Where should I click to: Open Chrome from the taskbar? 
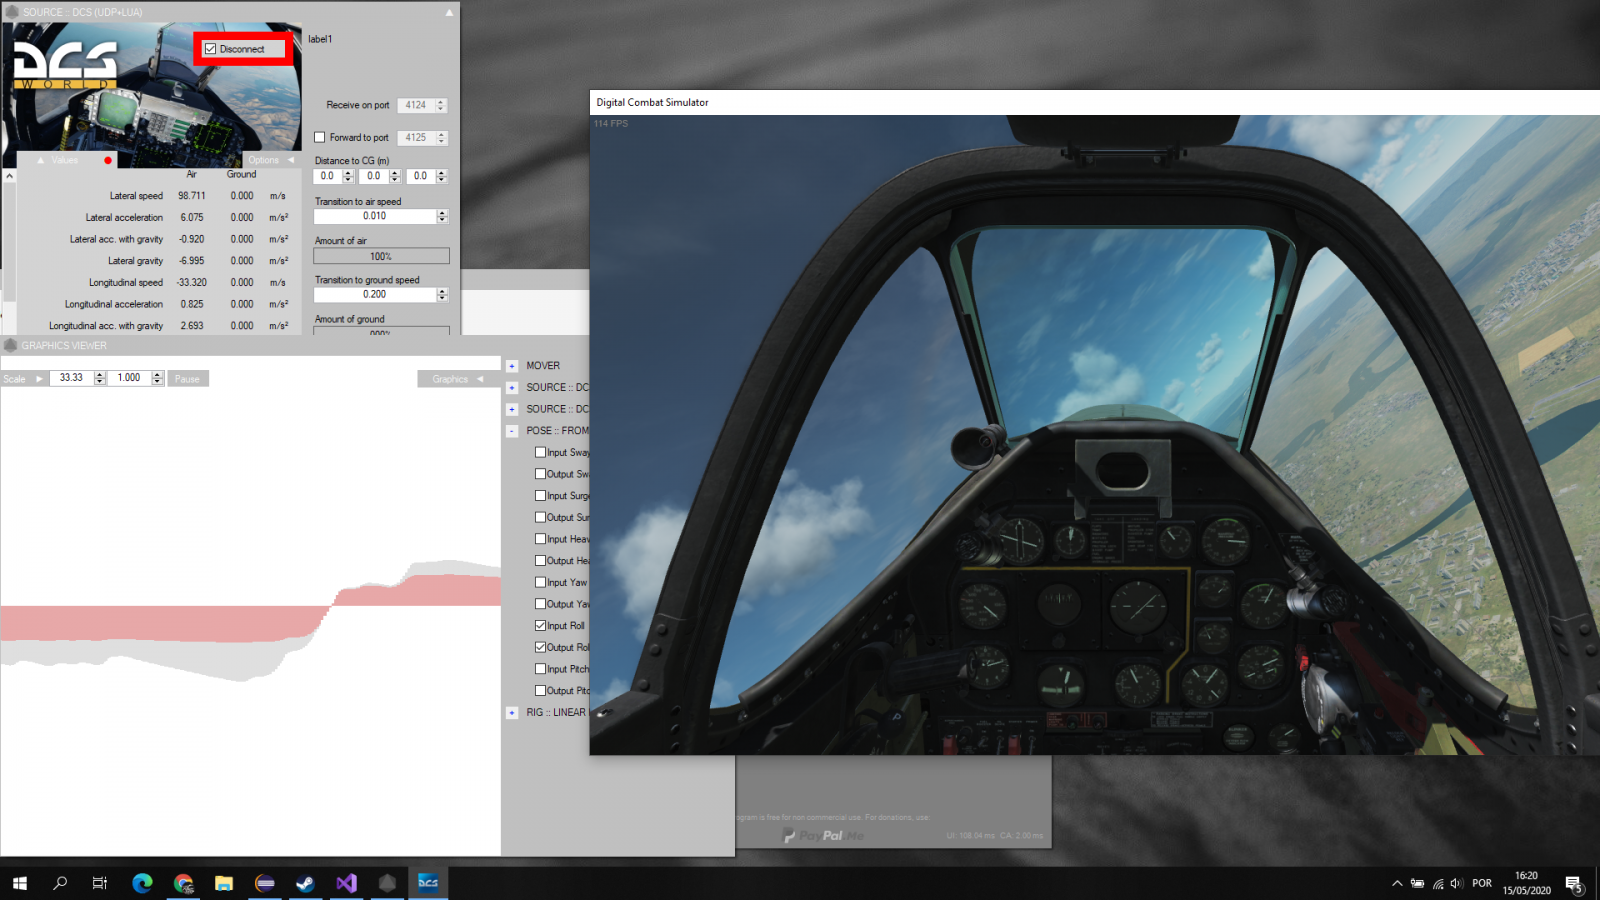point(183,883)
